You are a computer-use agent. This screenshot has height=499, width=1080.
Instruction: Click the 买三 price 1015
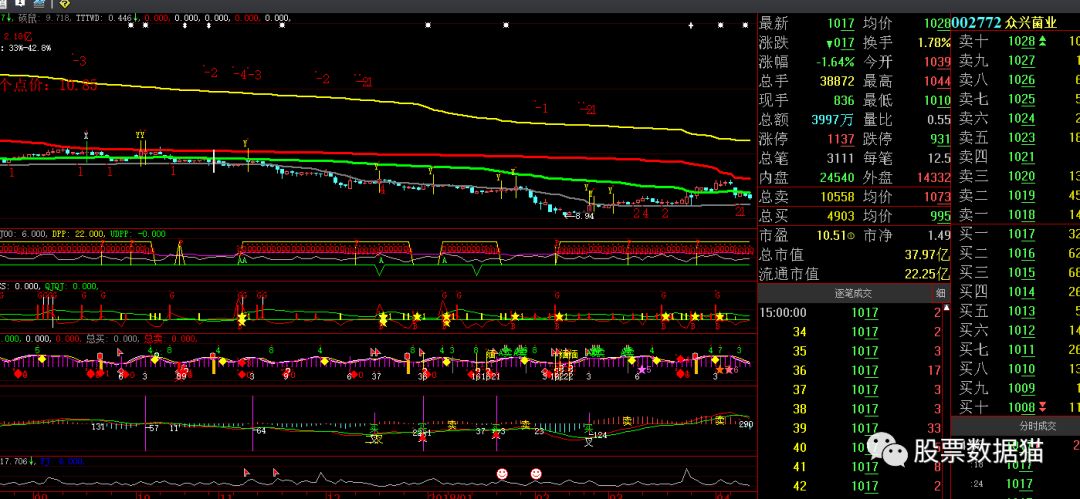pyautogui.click(x=1021, y=273)
